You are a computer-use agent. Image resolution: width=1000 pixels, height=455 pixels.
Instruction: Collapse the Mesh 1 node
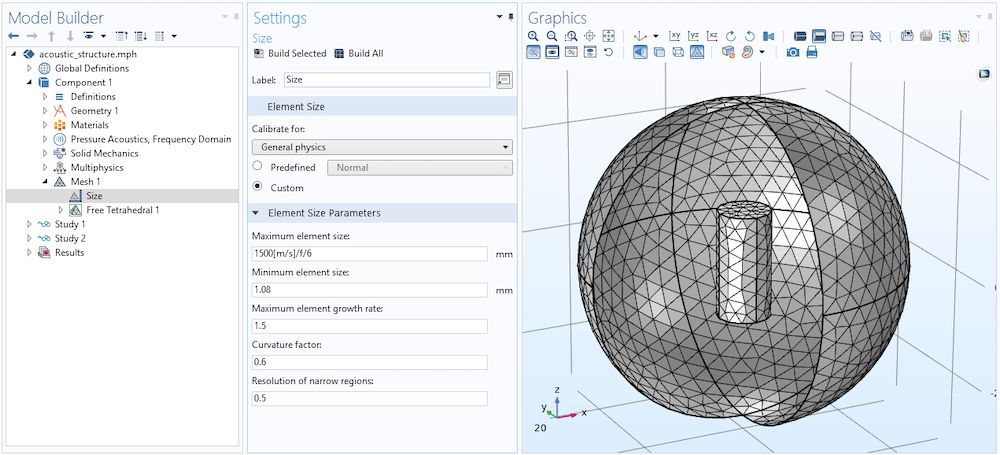point(45,182)
